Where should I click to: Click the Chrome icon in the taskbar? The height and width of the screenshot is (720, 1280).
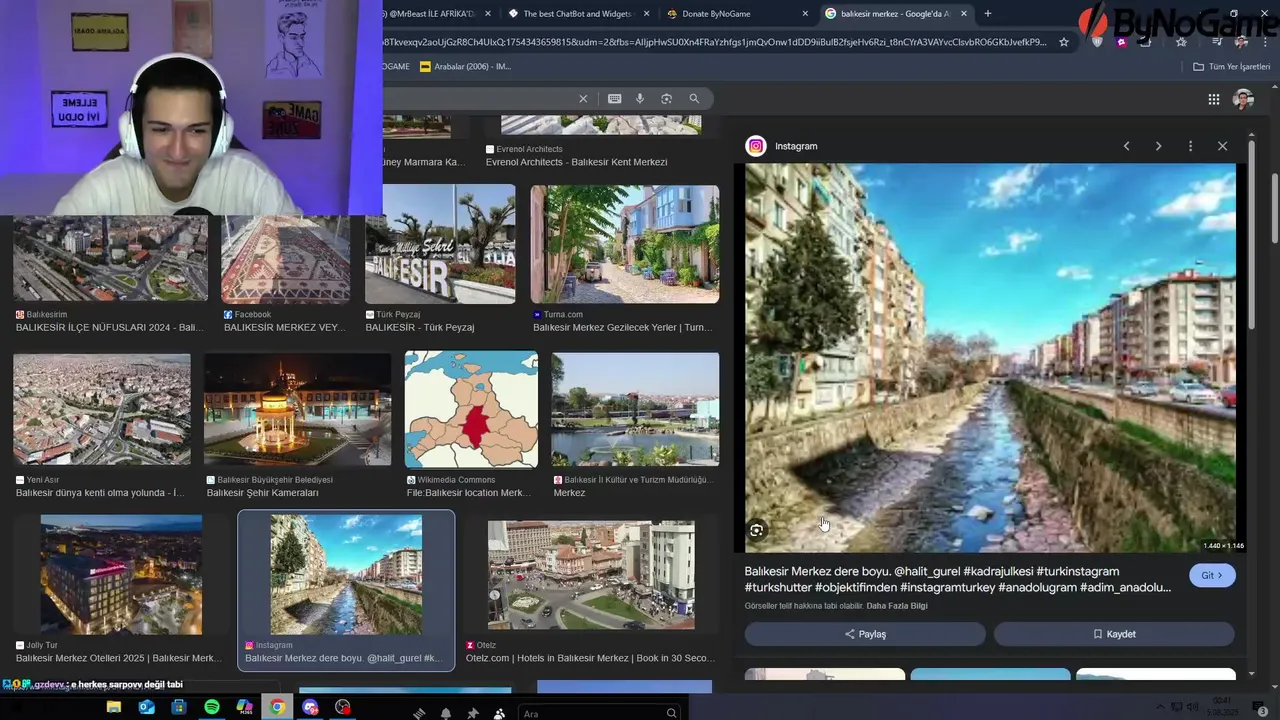(x=277, y=707)
